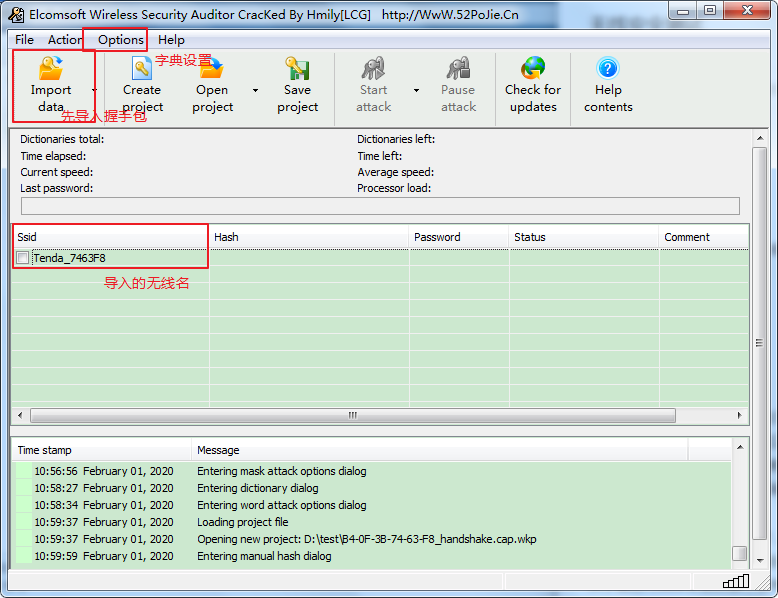Click the Password column header

[459, 237]
